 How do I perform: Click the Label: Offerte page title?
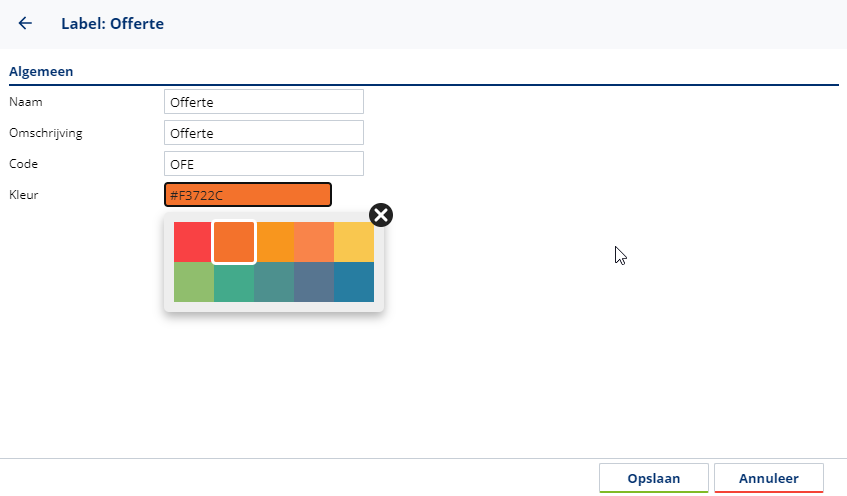(x=112, y=23)
